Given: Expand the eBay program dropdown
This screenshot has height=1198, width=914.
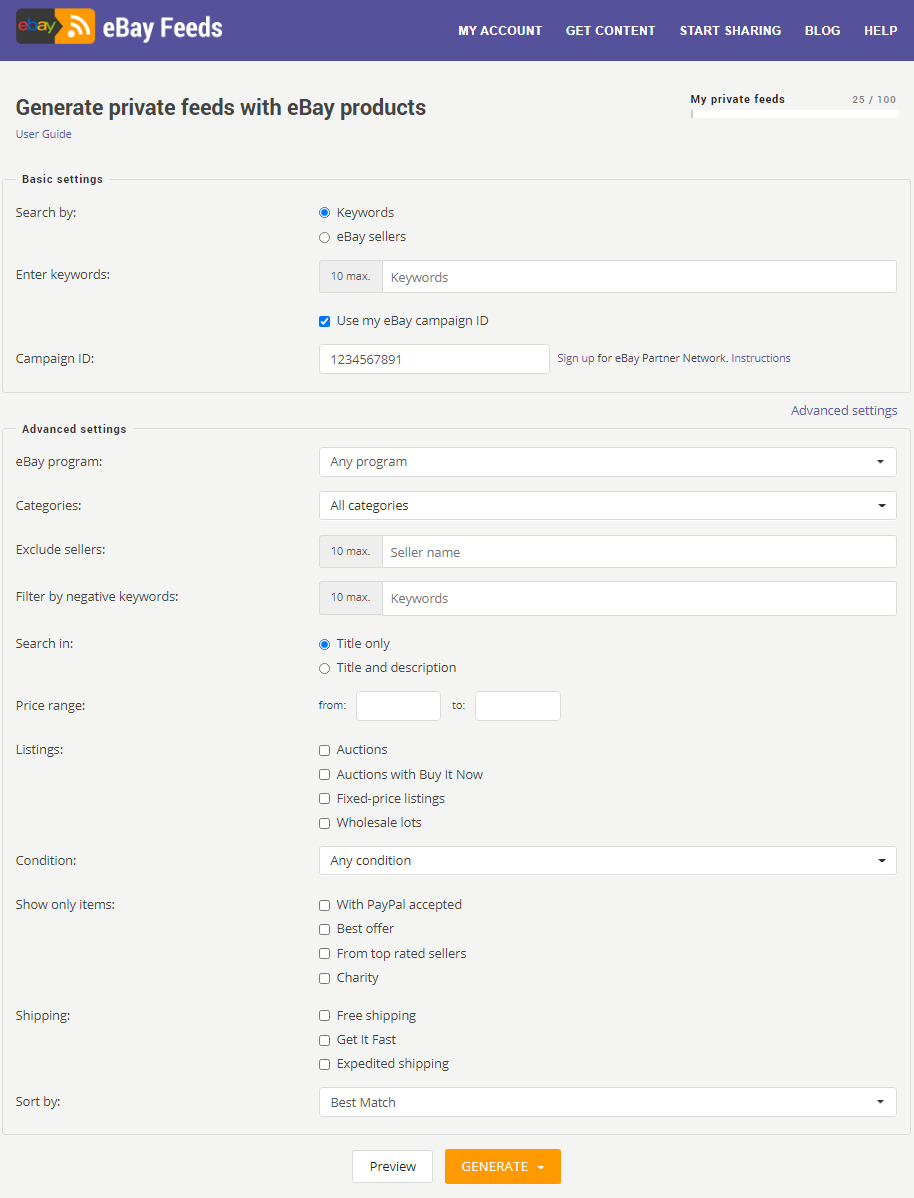Looking at the screenshot, I should [608, 461].
